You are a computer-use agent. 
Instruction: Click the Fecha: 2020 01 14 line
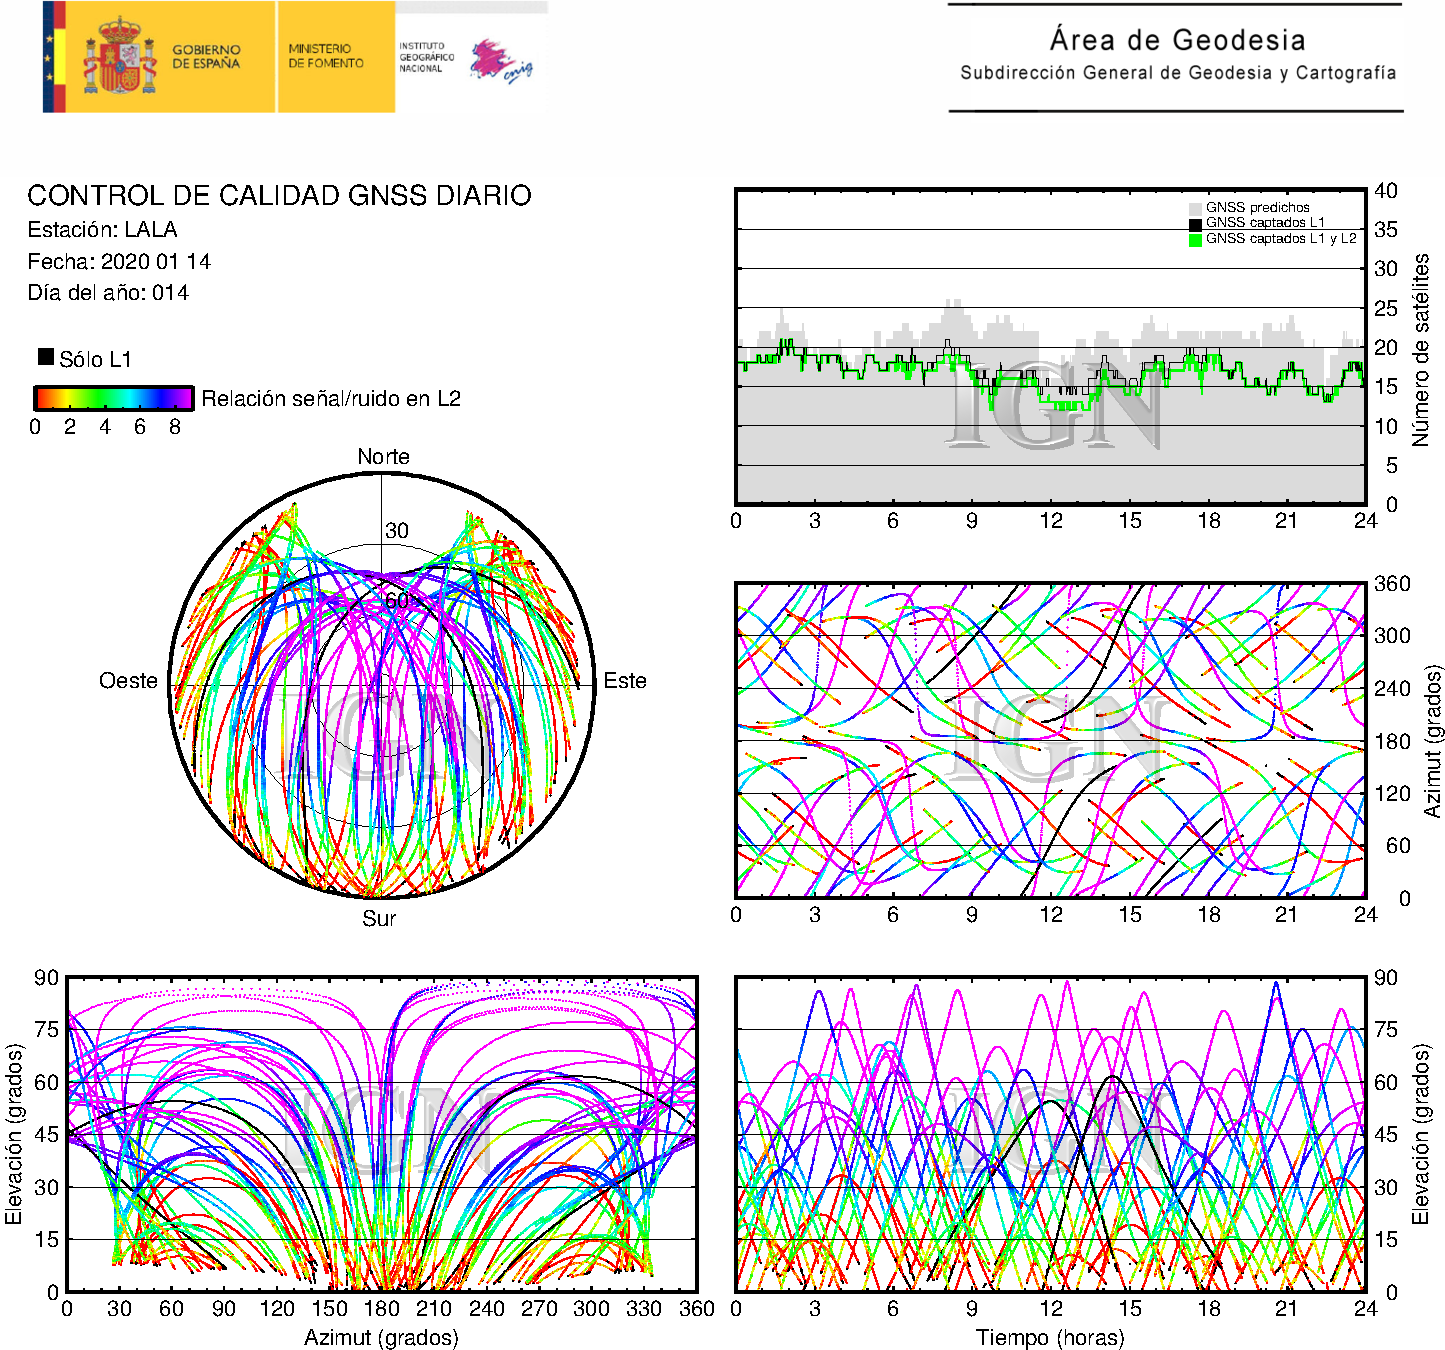[x=119, y=261]
